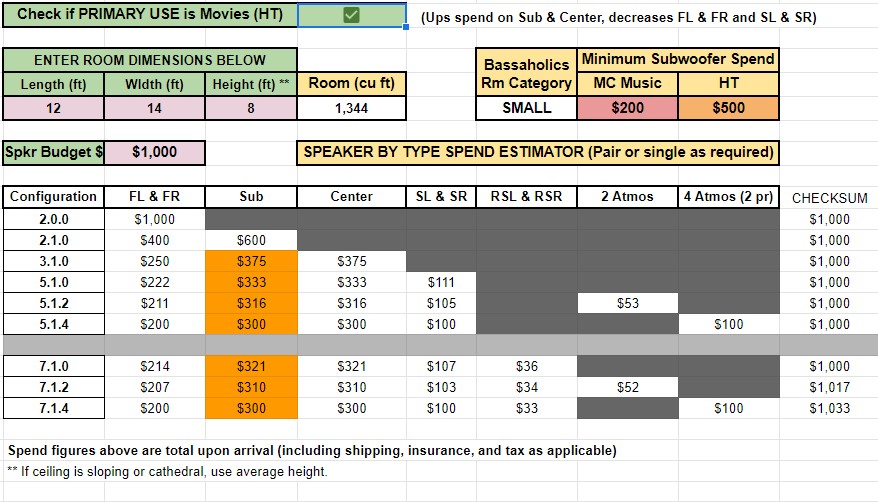
Task: Click the Speaker By Type Spend Estimator header
Action: (537, 153)
